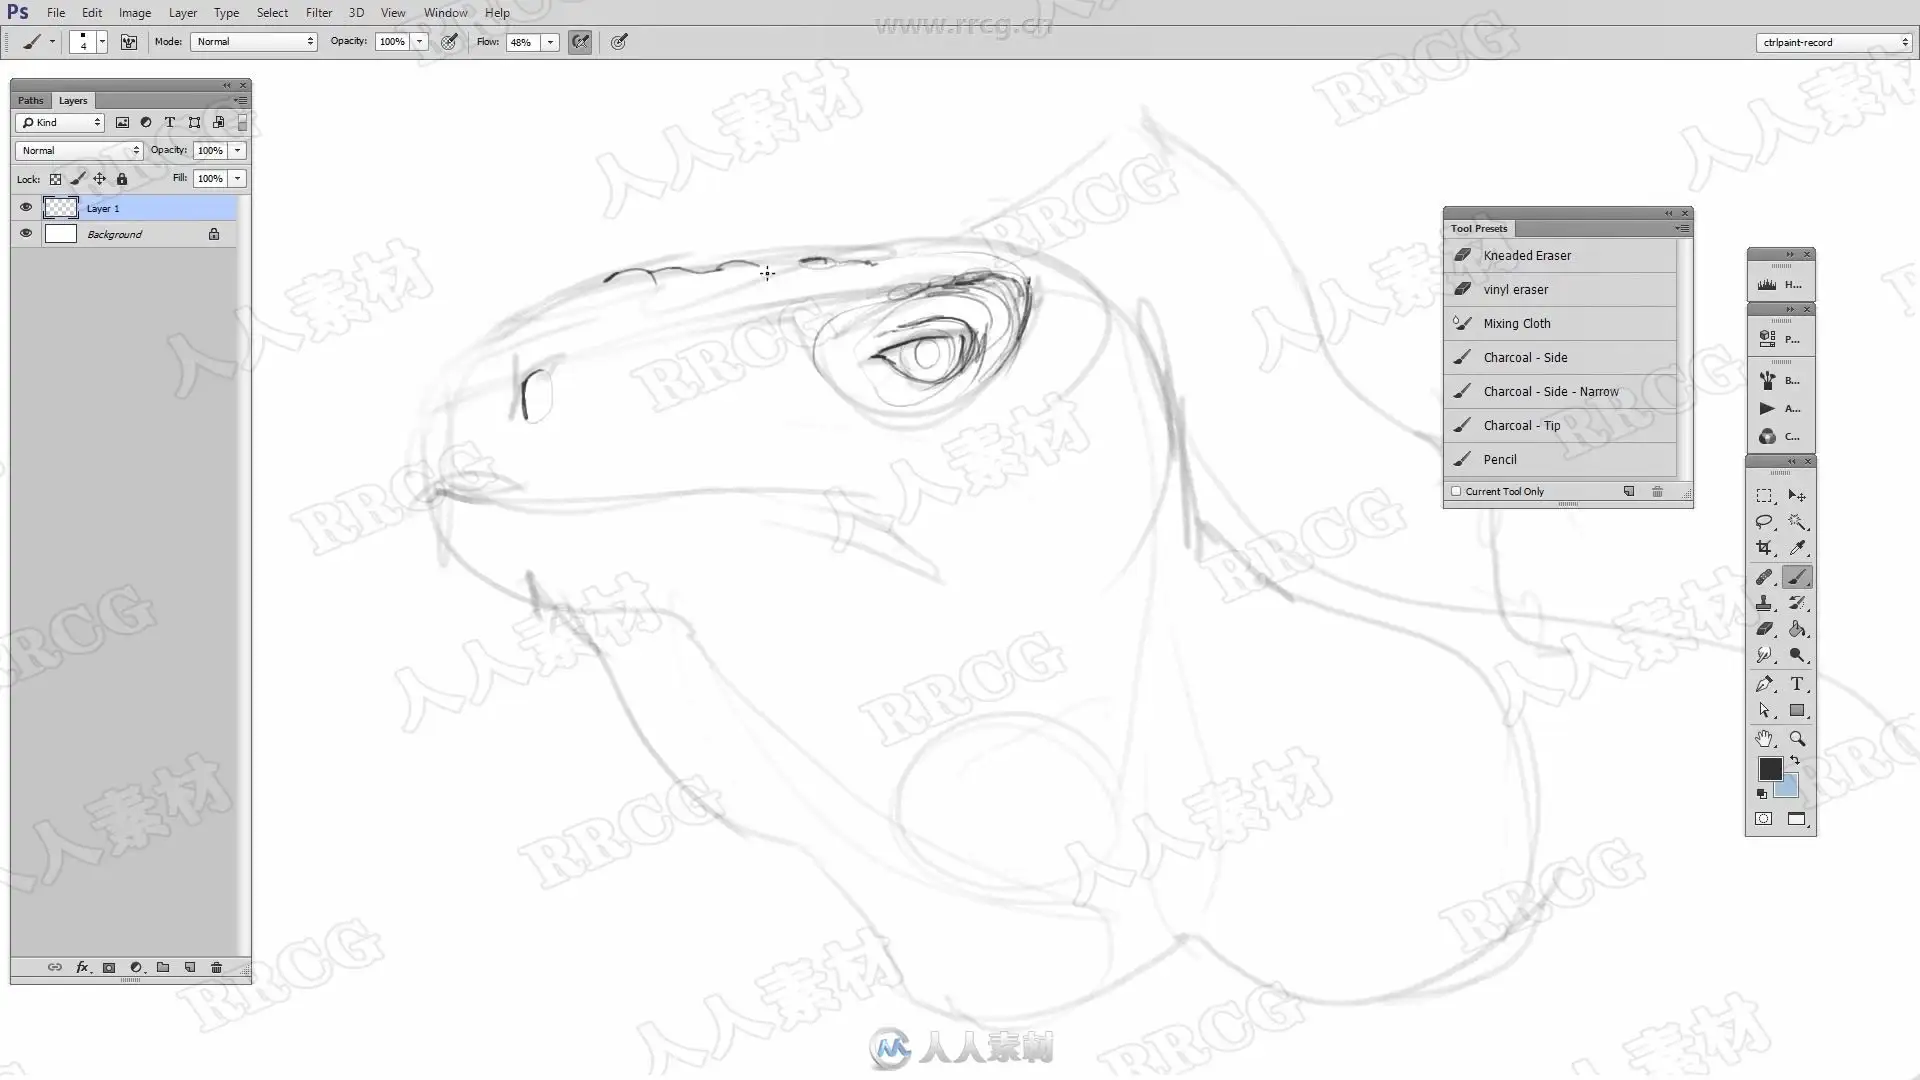Viewport: 1920px width, 1080px height.
Task: Select the Paint Bucket tool
Action: point(1797,629)
